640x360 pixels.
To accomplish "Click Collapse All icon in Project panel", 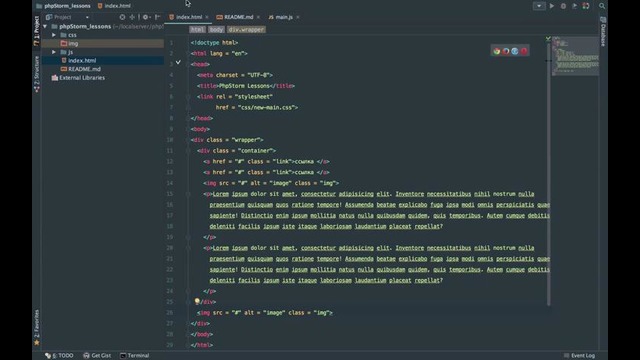I will [x=132, y=17].
